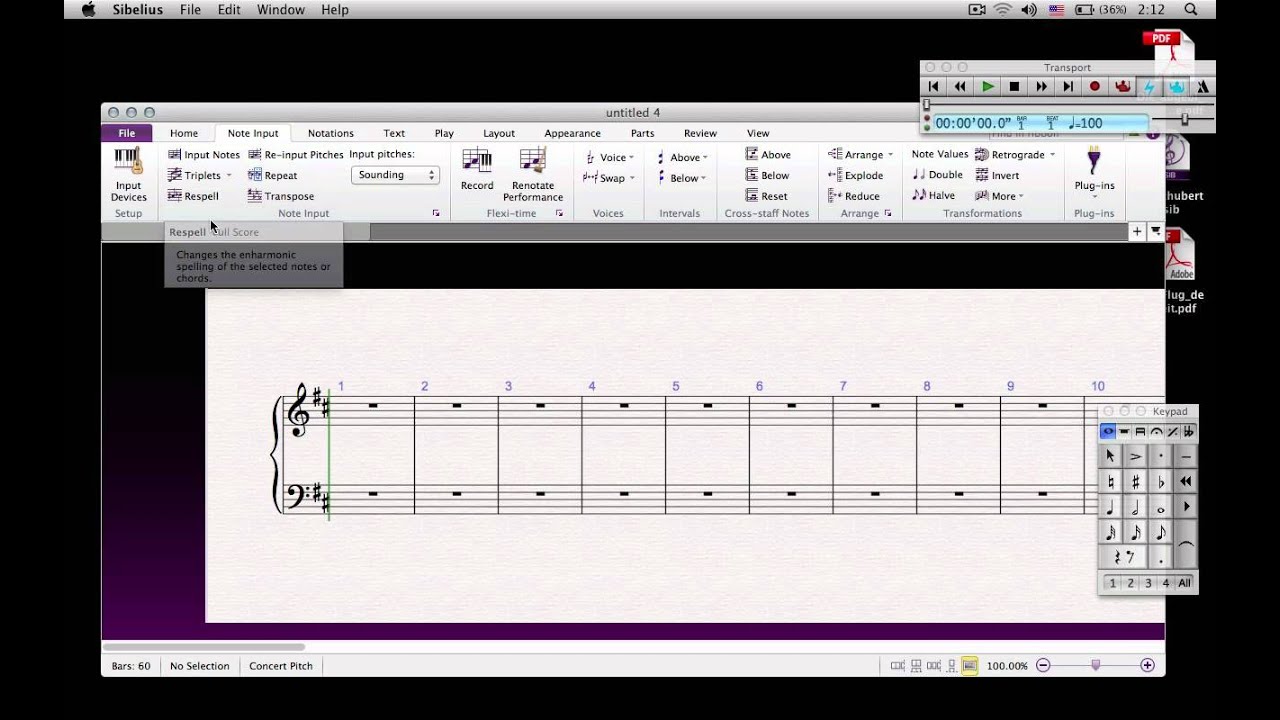1280x720 pixels.
Task: Click the Invert transformation button
Action: tap(997, 175)
